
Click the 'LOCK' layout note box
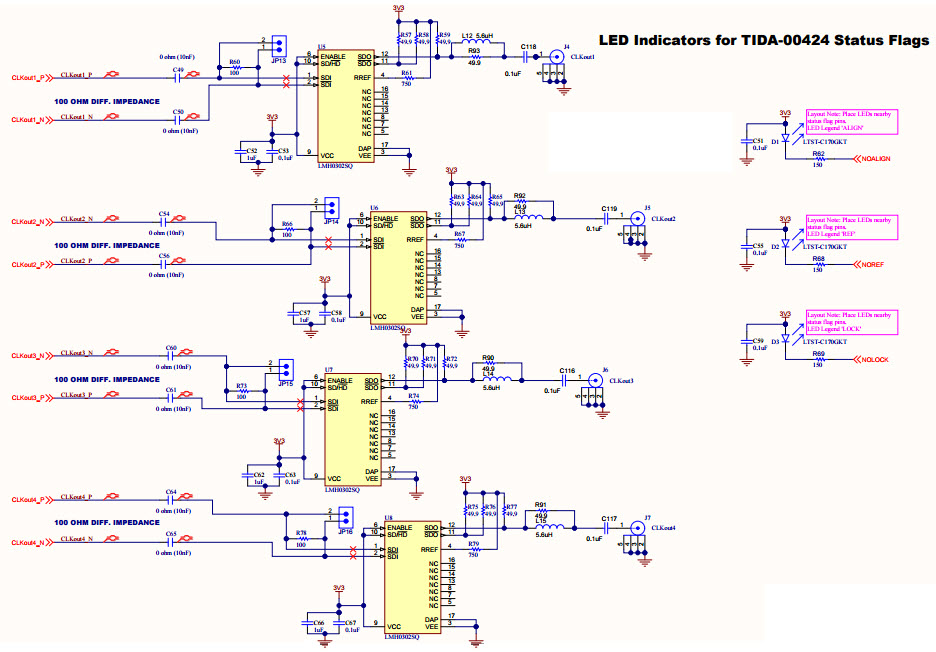click(x=852, y=321)
